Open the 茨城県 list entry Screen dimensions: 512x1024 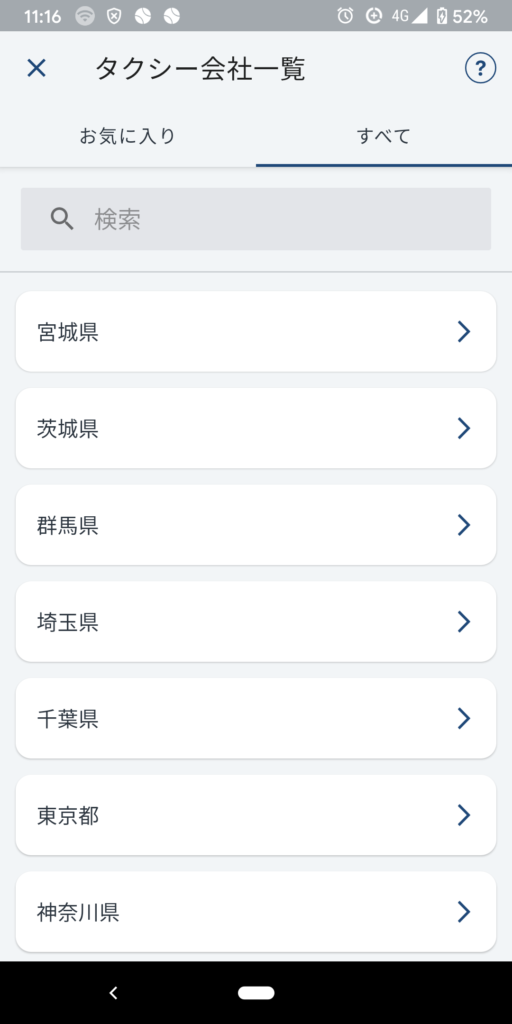pos(256,428)
